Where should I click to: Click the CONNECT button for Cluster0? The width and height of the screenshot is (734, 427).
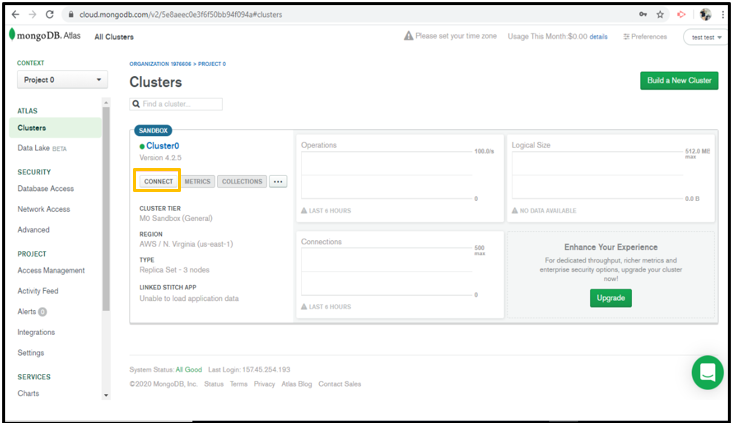[158, 182]
